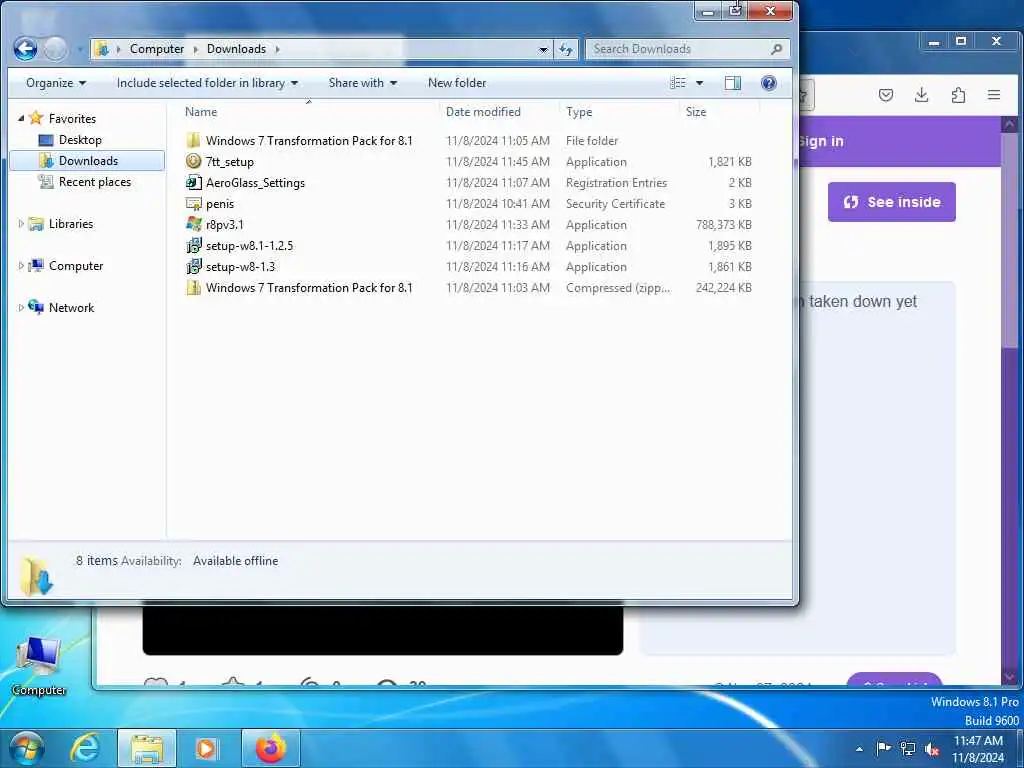Image resolution: width=1024 pixels, height=768 pixels.
Task: Click the Pocket icon in Firefox toolbar
Action: pos(886,95)
